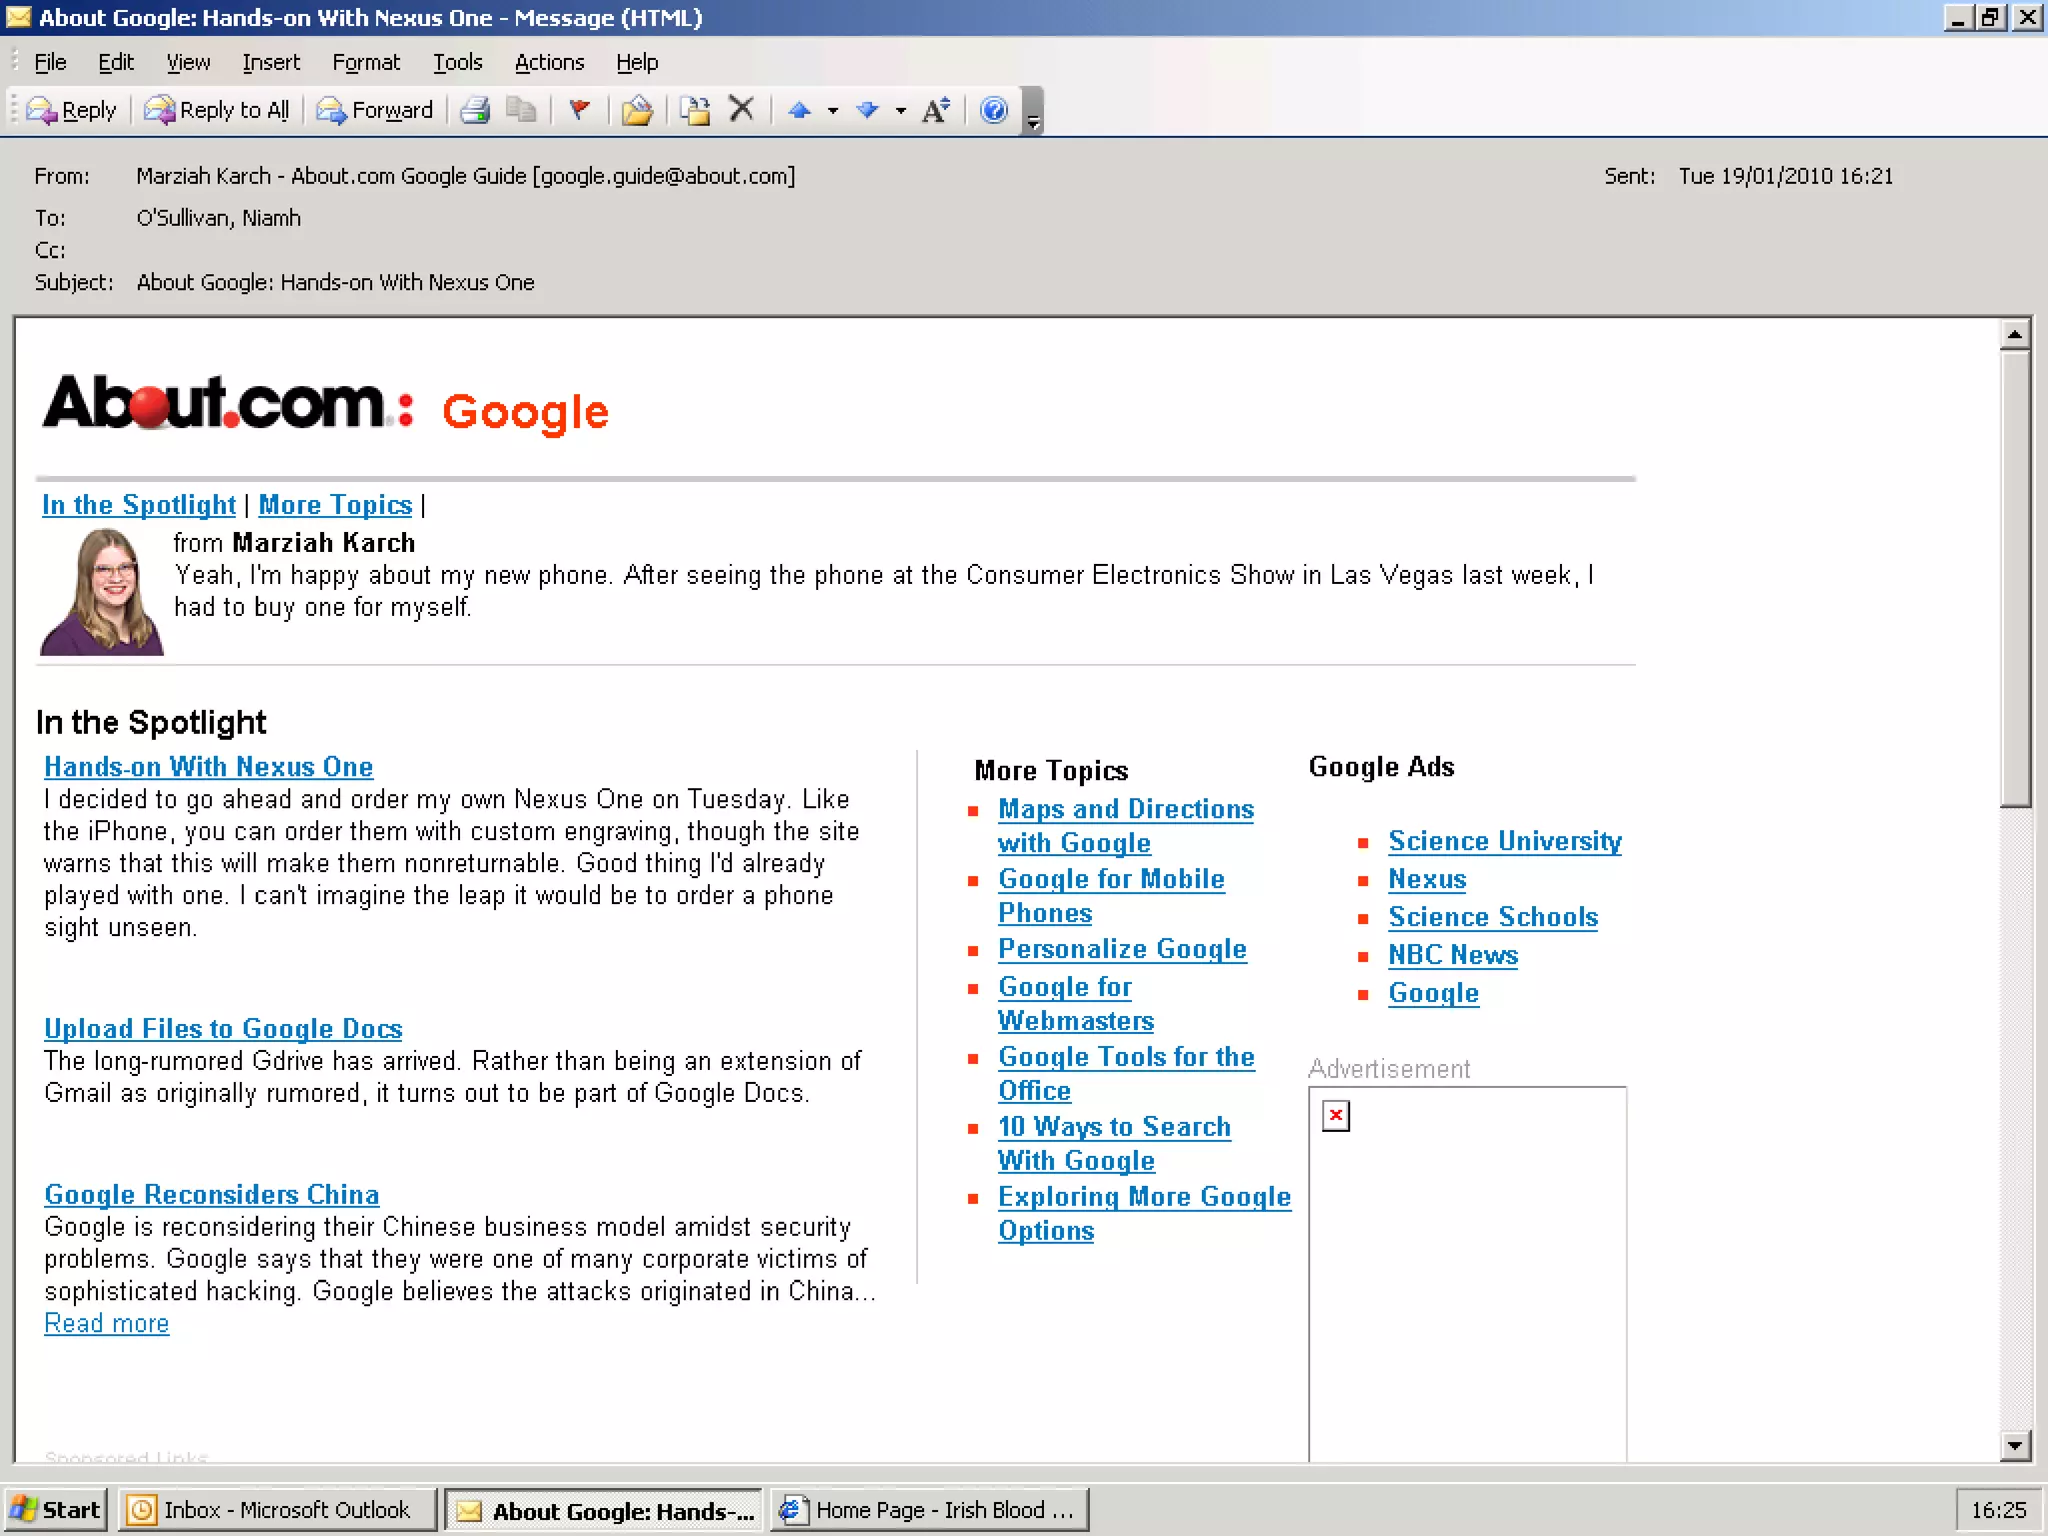Open the Hands-on With Nexus One link

tap(208, 767)
